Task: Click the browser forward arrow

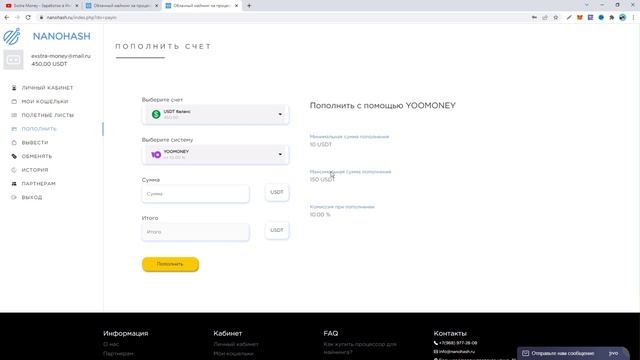Action: pyautogui.click(x=17, y=18)
